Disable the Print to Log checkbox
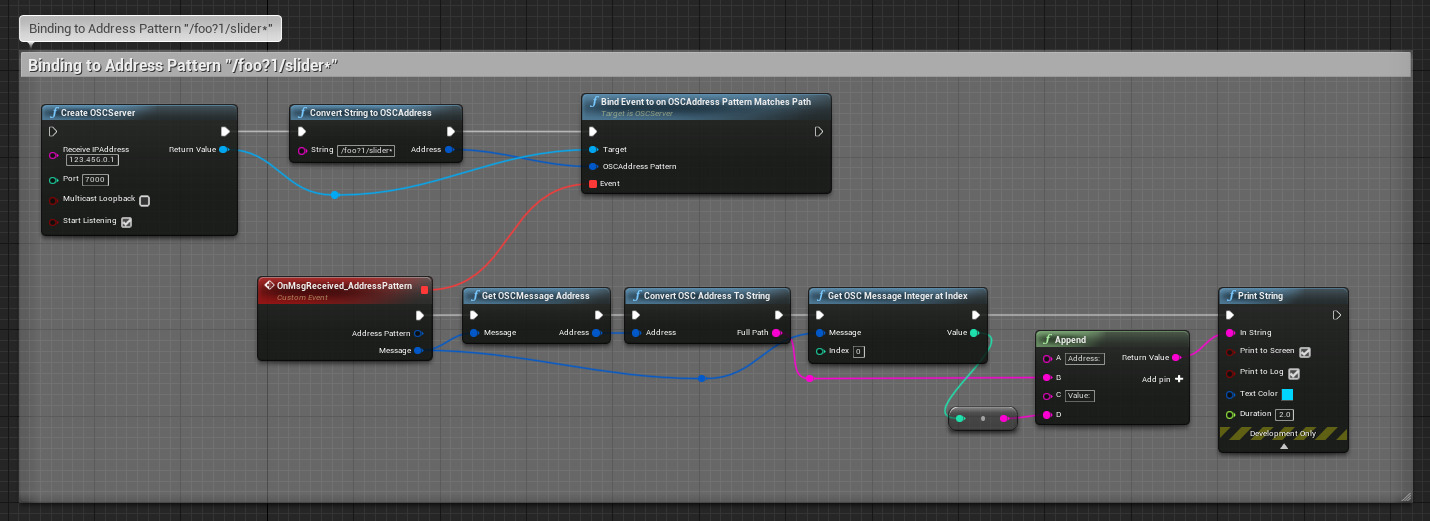The image size is (1430, 521). click(1293, 374)
